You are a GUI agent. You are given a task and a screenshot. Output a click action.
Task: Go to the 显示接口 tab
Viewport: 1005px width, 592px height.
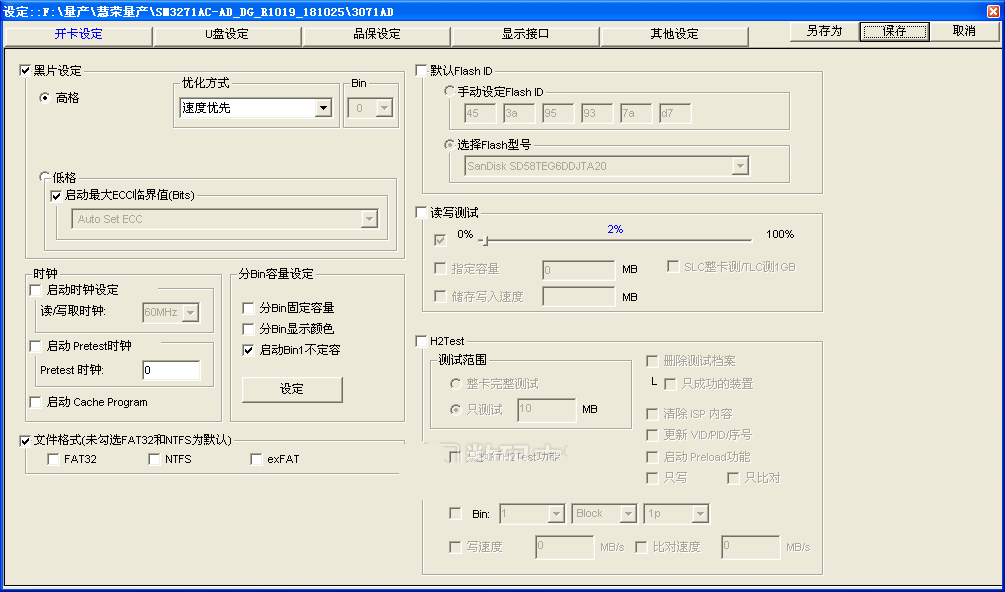coord(525,34)
